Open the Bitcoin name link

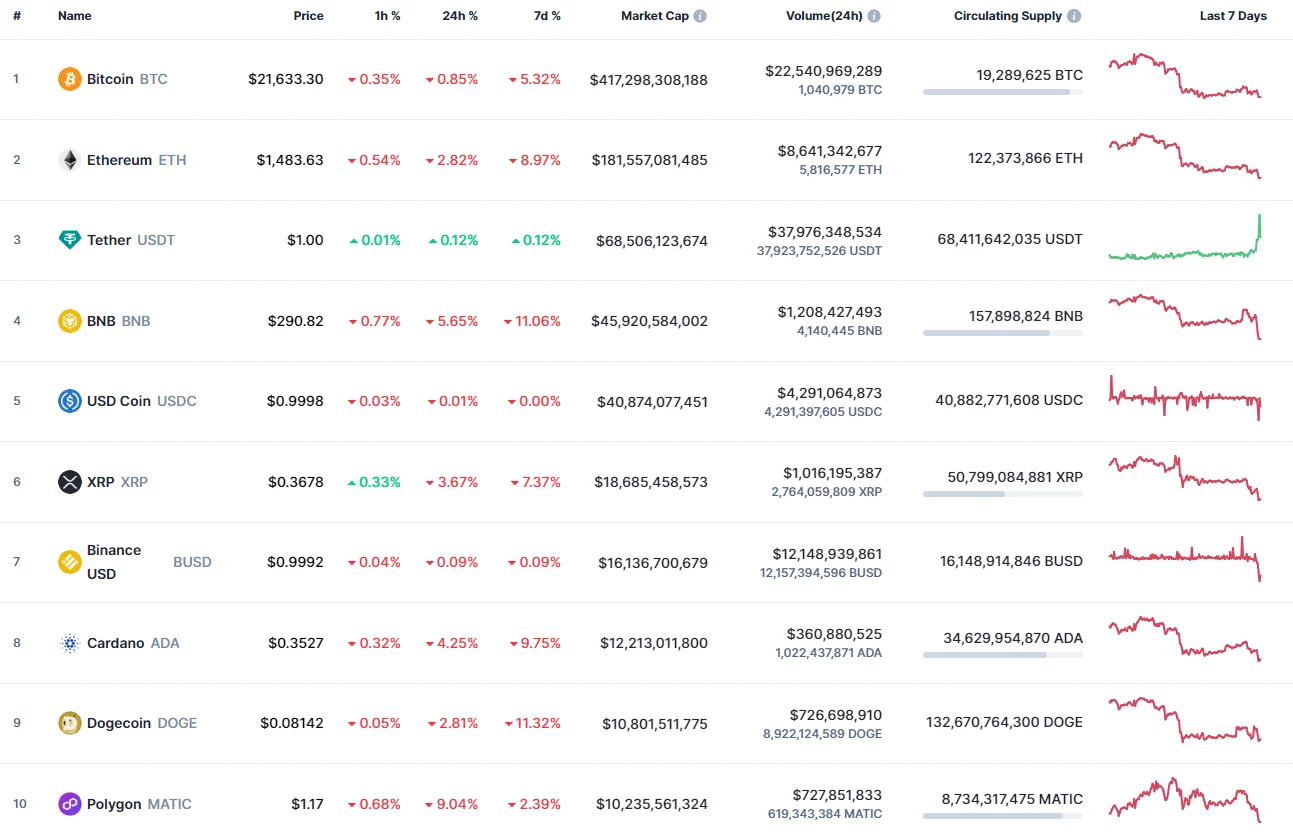point(110,79)
